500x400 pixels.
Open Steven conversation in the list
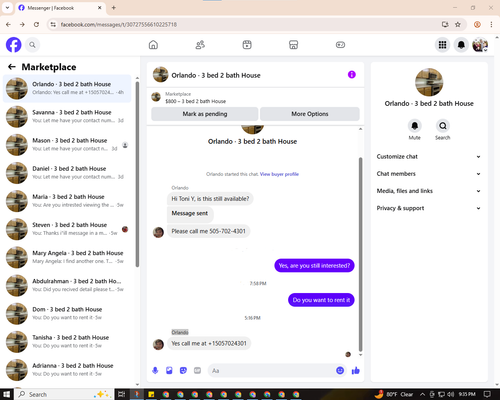click(x=67, y=229)
